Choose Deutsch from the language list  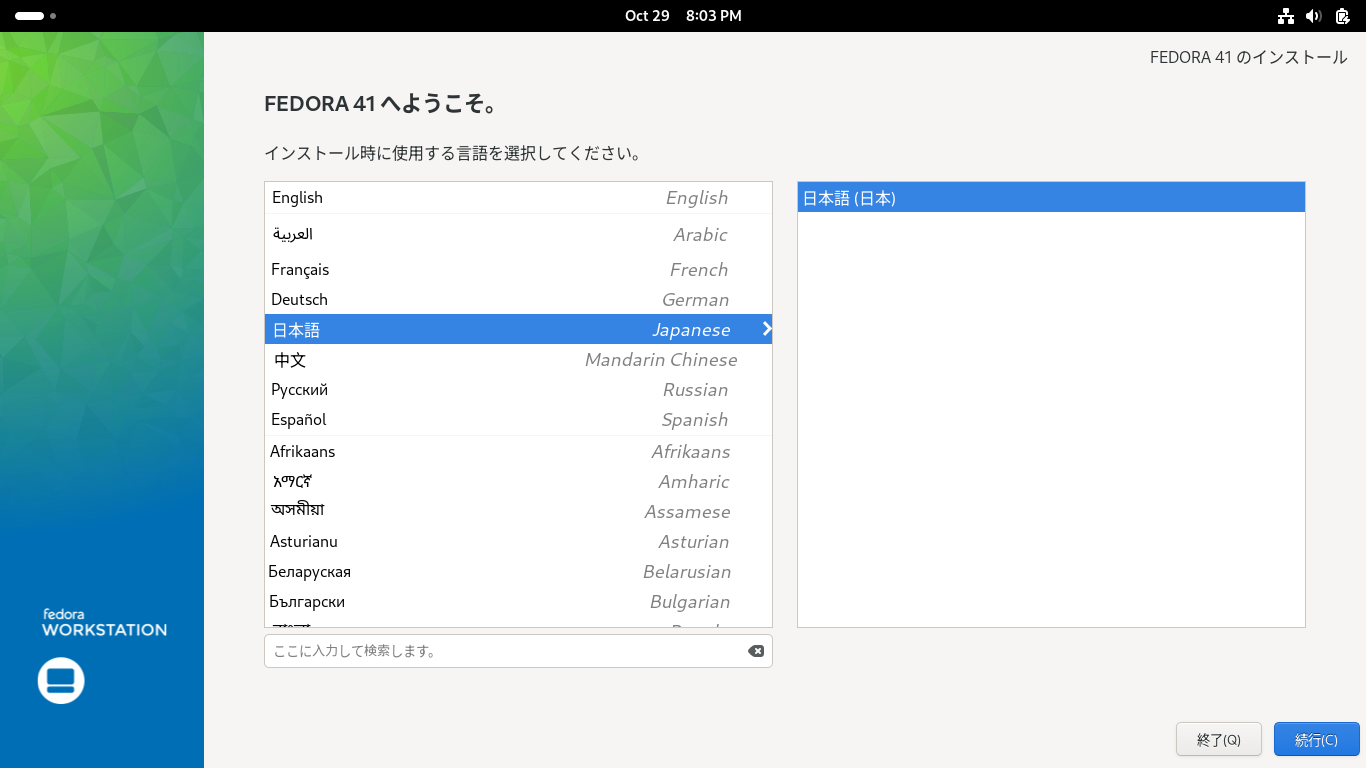(518, 300)
